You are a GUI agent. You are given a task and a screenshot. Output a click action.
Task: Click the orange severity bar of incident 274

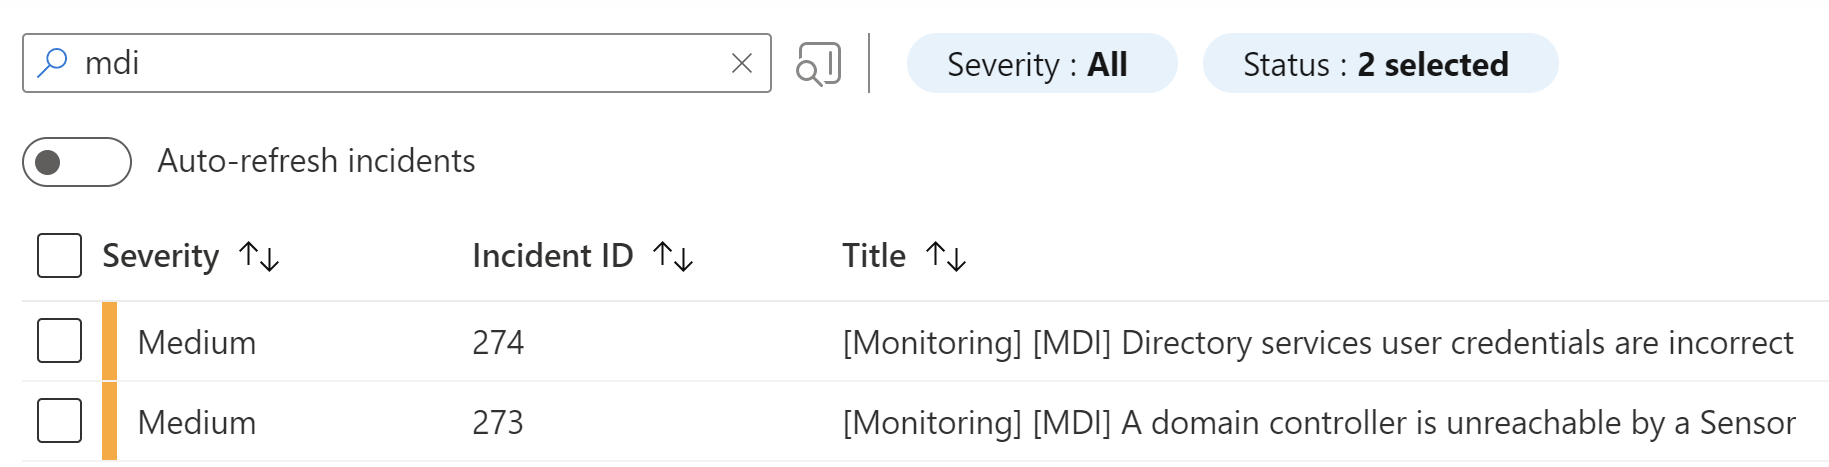coord(110,341)
